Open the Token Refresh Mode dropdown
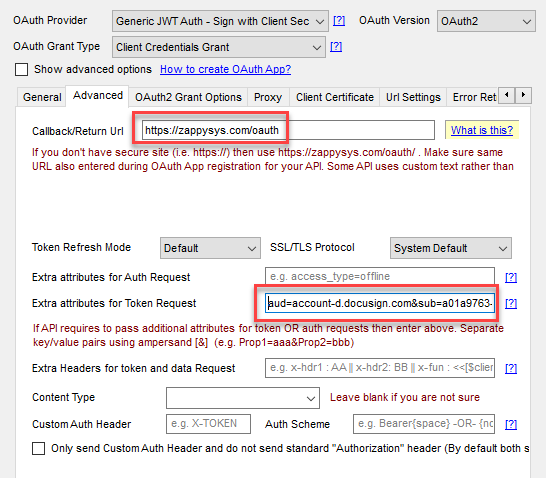 tap(210, 248)
